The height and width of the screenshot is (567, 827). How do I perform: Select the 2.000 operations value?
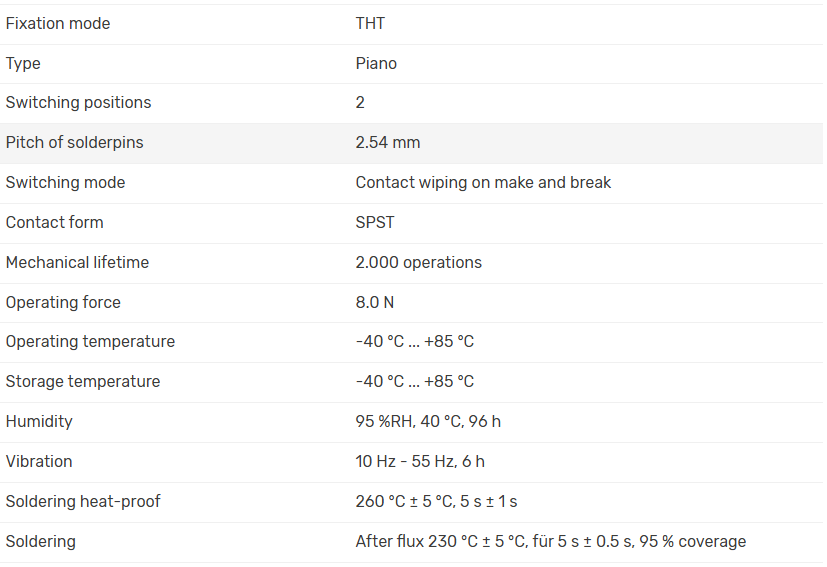coord(418,262)
